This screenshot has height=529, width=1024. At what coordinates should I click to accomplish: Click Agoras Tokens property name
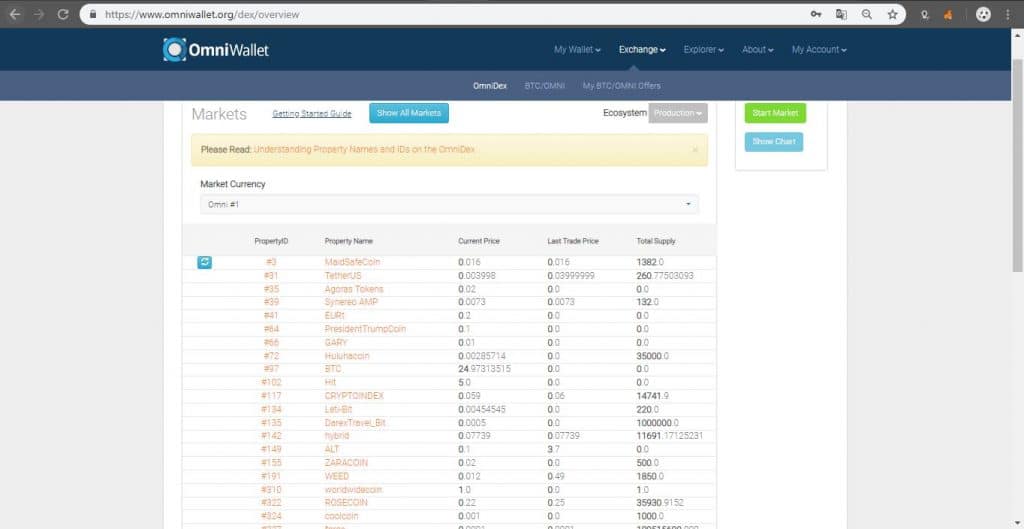pyautogui.click(x=354, y=289)
